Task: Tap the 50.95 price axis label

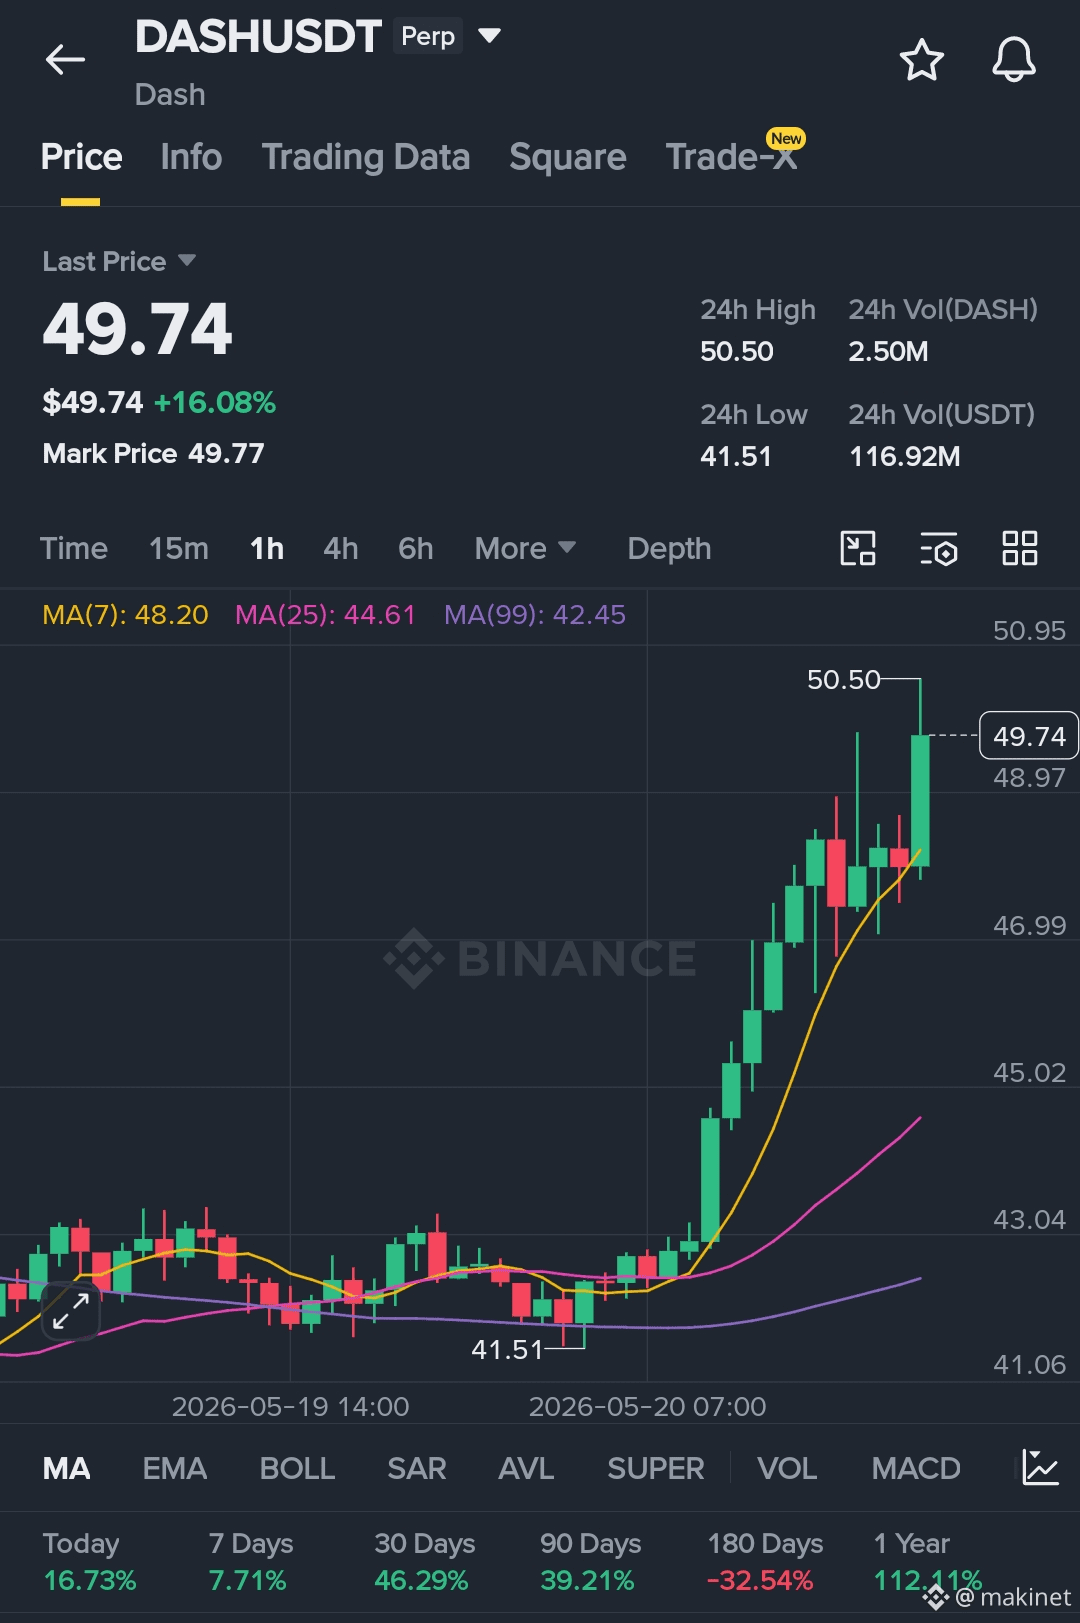Action: point(1029,630)
